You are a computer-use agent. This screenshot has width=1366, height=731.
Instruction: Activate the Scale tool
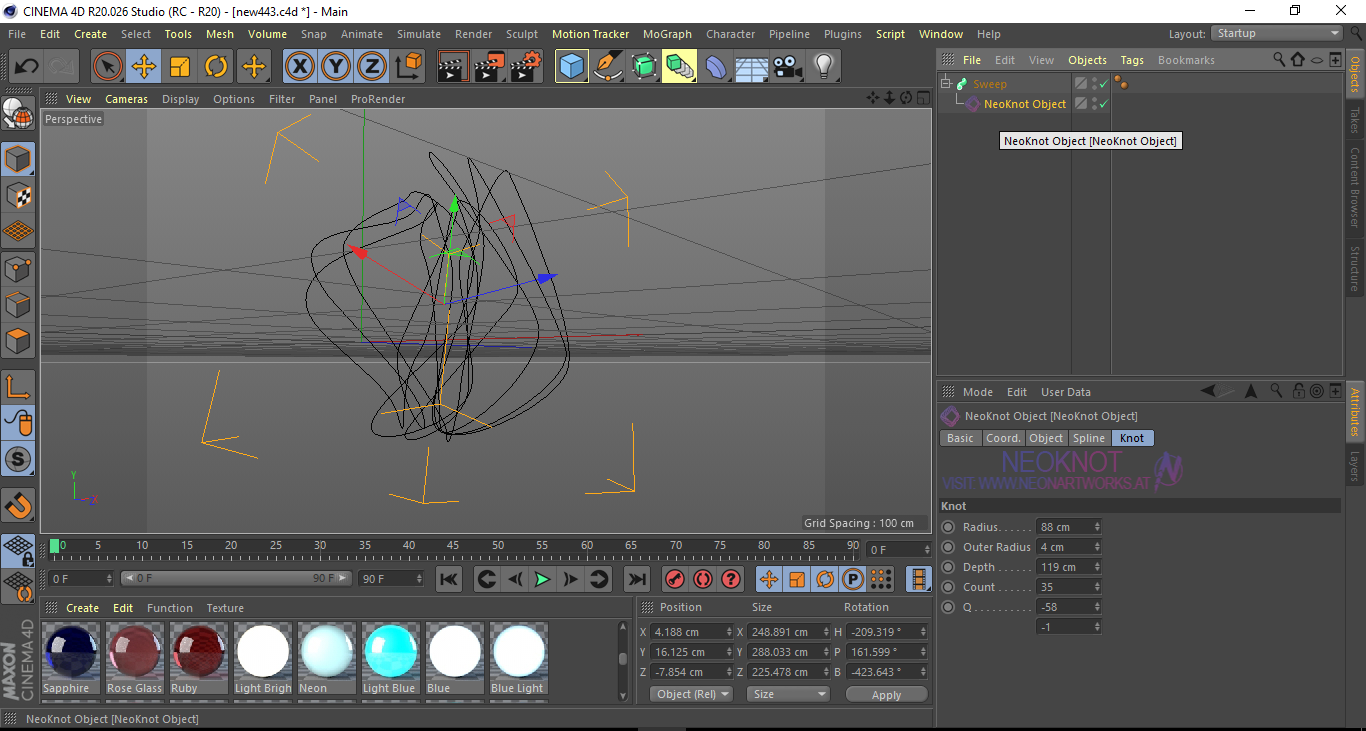coord(180,67)
